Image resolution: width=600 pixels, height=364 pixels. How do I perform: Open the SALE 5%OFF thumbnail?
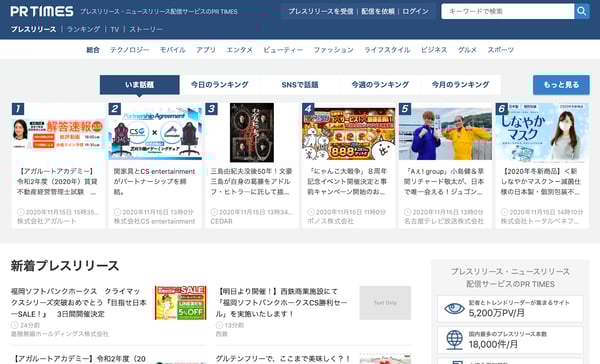(x=181, y=303)
